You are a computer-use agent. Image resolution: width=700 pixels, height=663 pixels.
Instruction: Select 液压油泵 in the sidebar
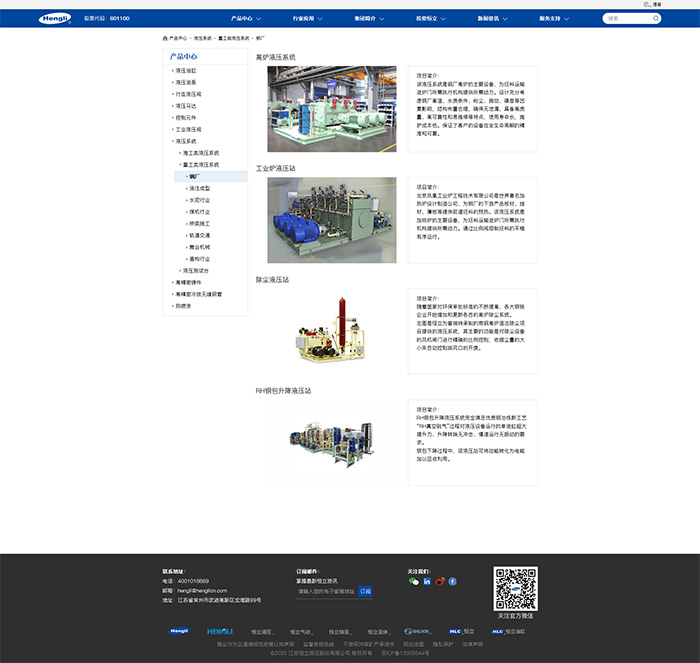[184, 83]
